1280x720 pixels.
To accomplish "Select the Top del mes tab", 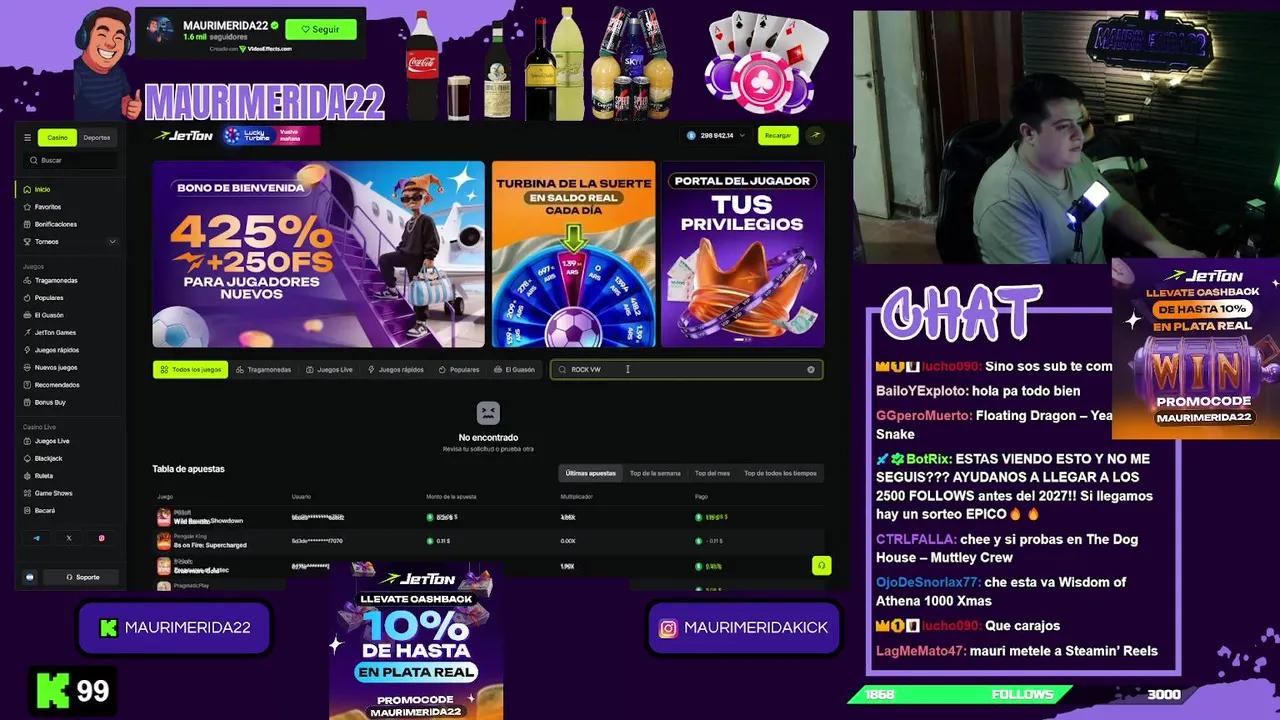I will coord(712,473).
